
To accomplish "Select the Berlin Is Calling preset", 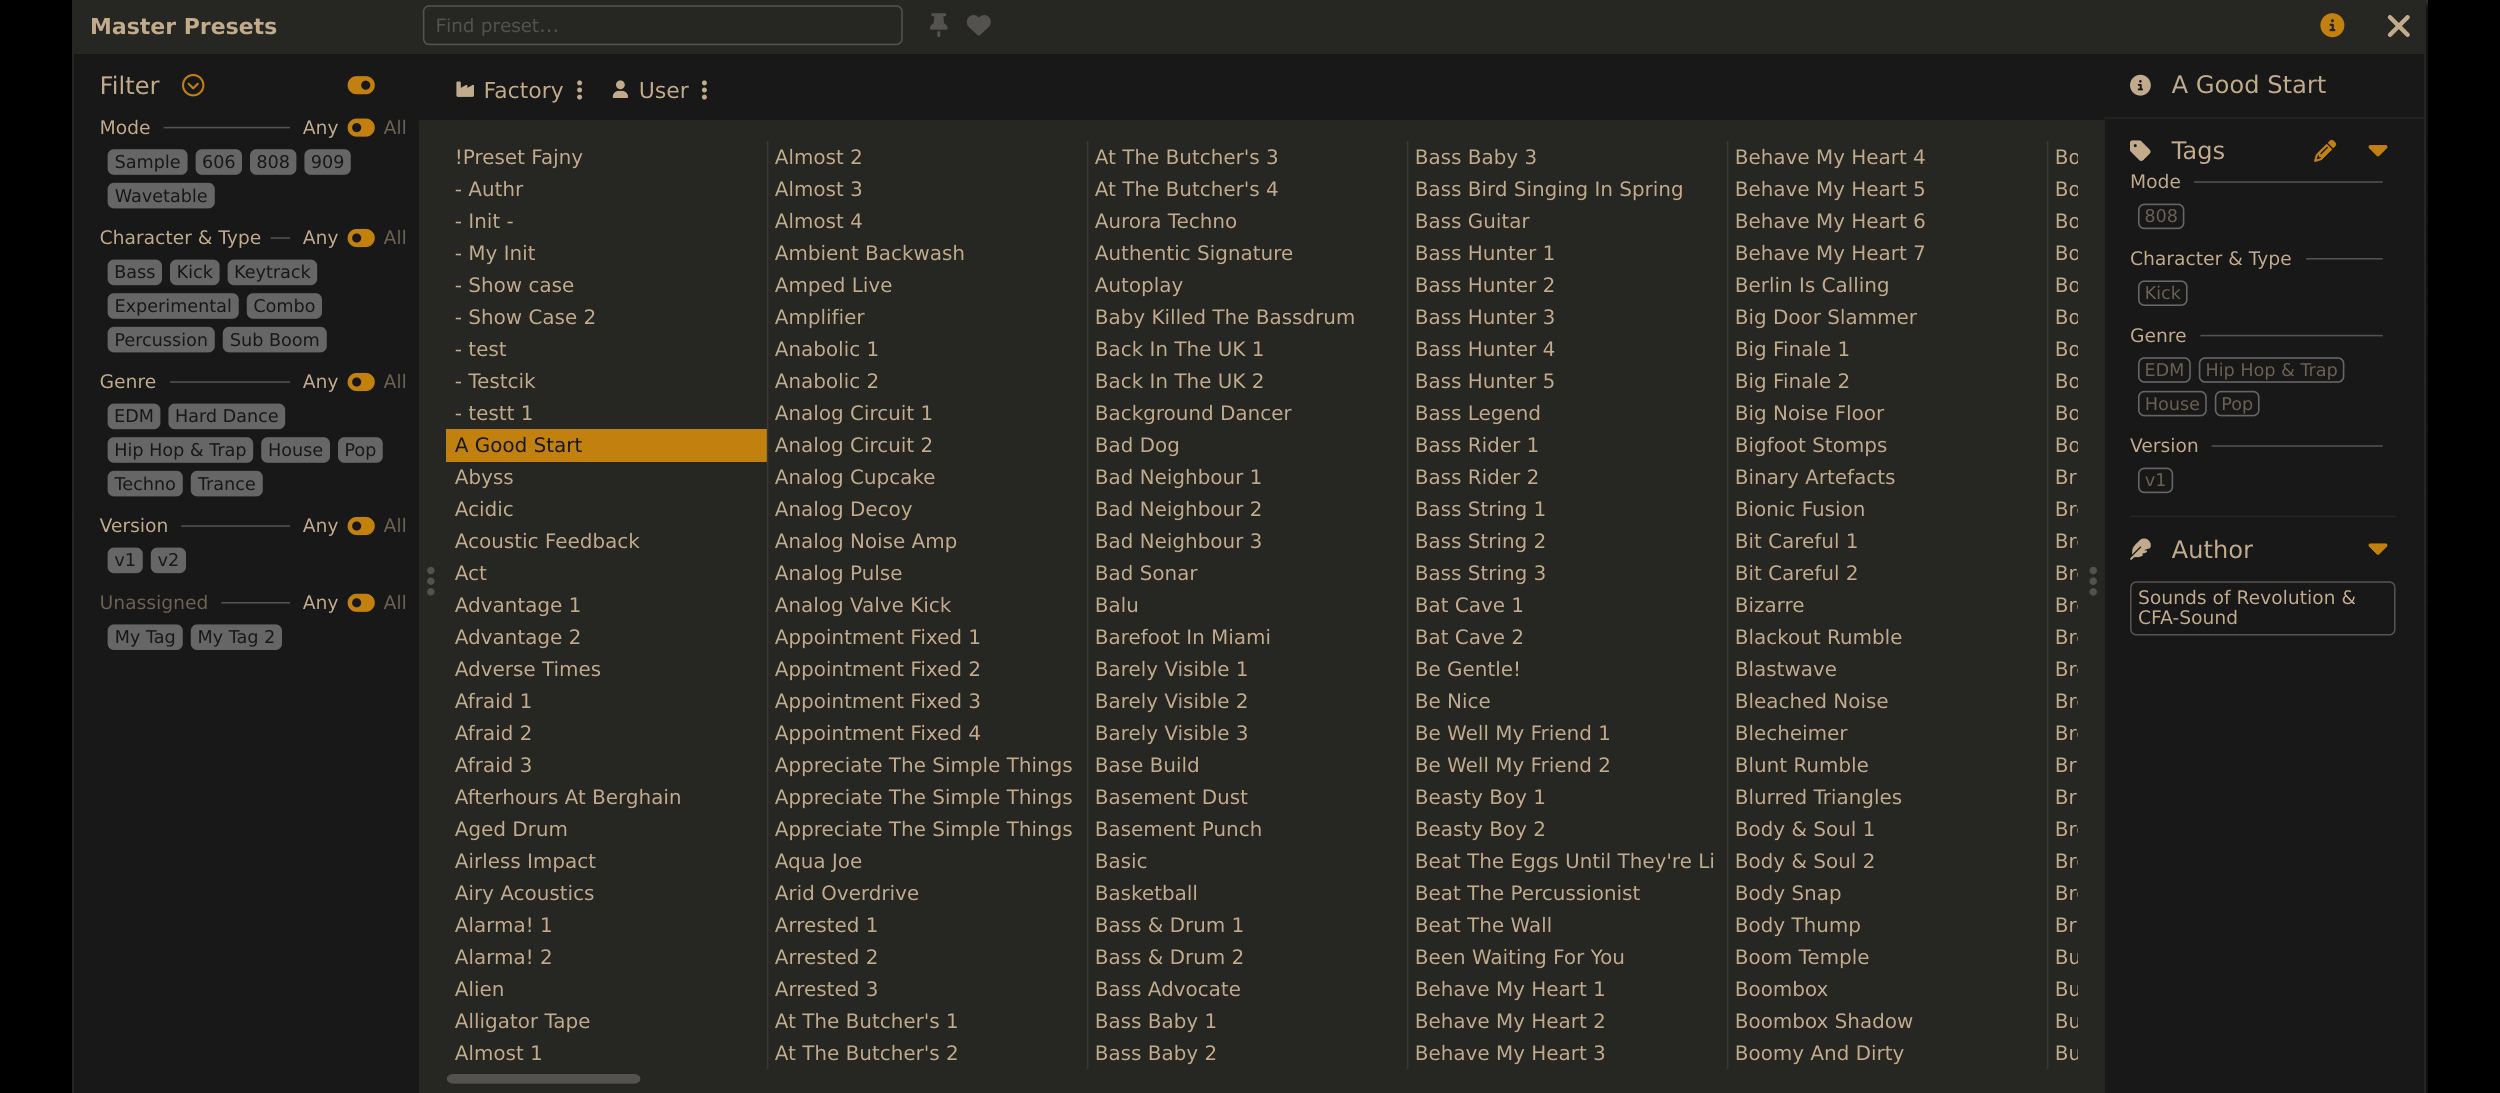I will tap(1811, 285).
